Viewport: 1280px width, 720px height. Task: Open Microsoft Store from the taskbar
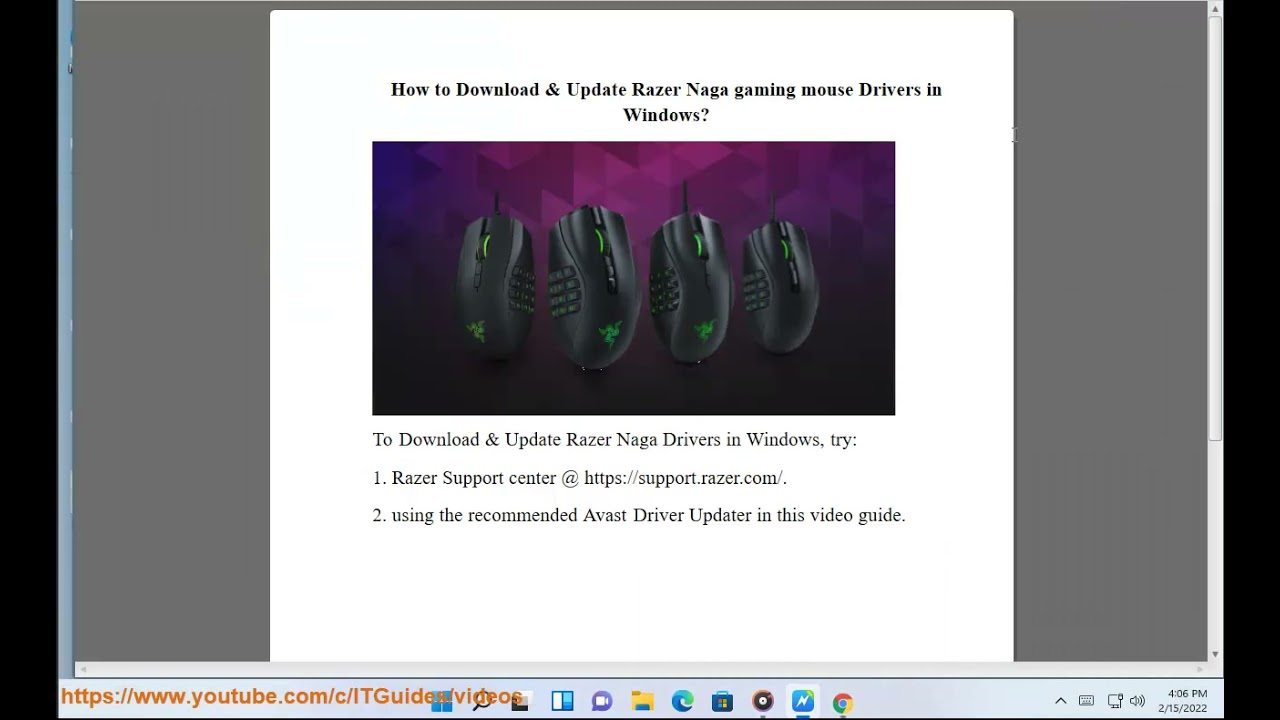[722, 702]
